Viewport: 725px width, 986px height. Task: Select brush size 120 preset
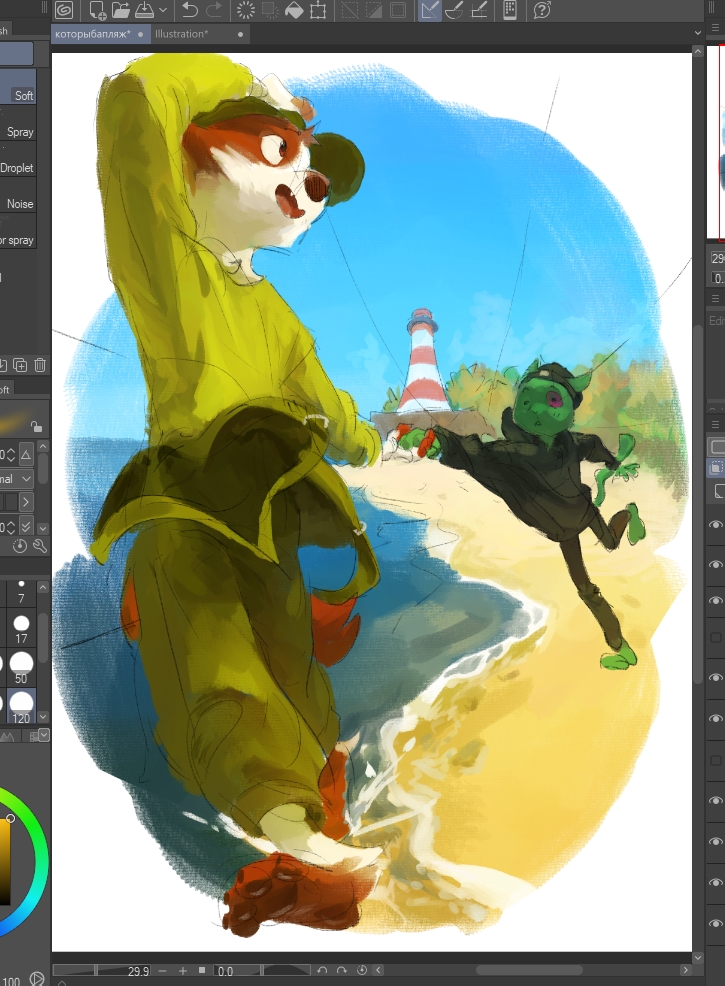21,707
